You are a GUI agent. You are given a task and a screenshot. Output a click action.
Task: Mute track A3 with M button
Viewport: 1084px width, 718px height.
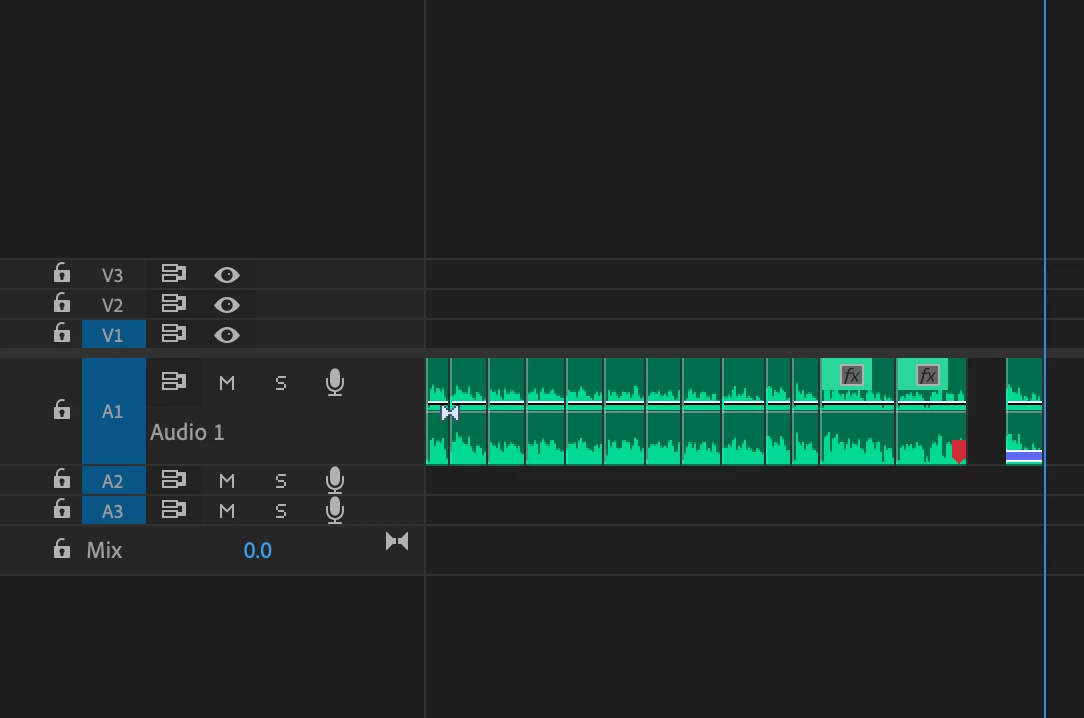pyautogui.click(x=227, y=511)
